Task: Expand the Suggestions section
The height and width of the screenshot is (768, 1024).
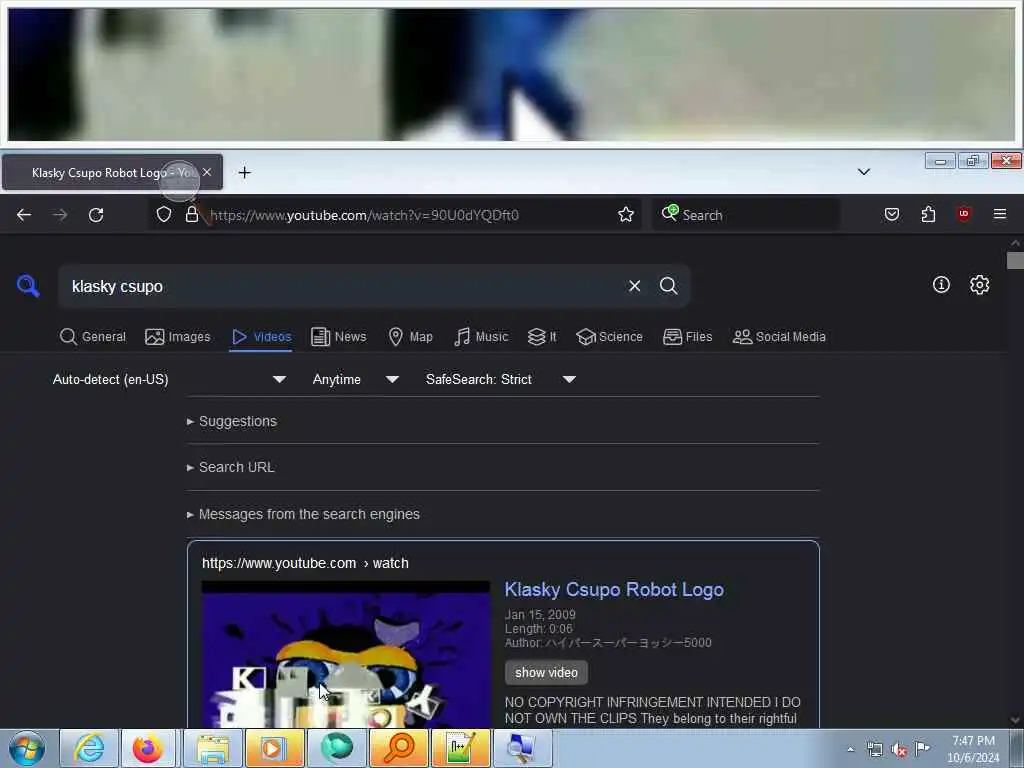Action: [x=232, y=421]
